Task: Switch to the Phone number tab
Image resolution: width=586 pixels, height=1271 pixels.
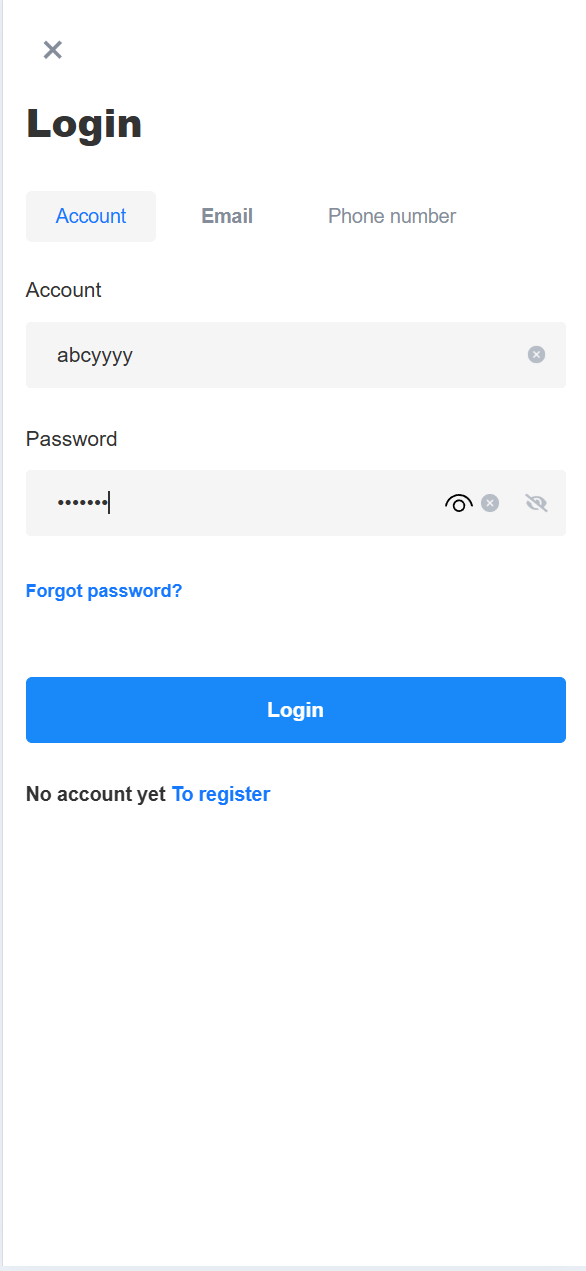Action: (x=392, y=216)
